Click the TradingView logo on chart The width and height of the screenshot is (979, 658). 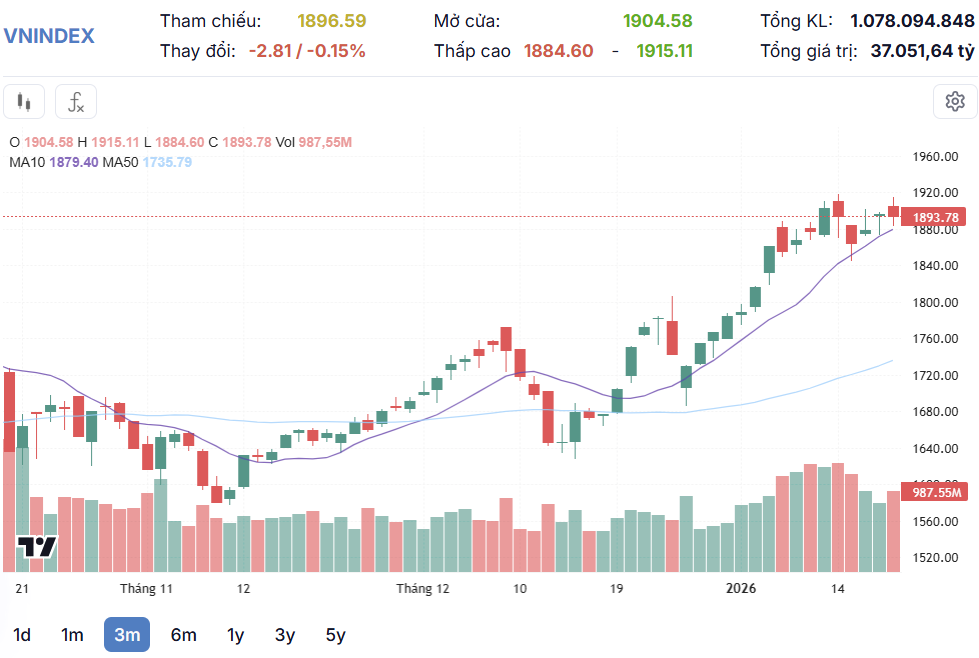(37, 547)
